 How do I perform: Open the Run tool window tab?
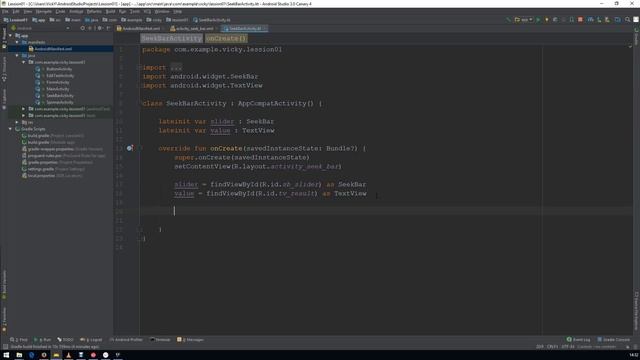click(x=42, y=340)
